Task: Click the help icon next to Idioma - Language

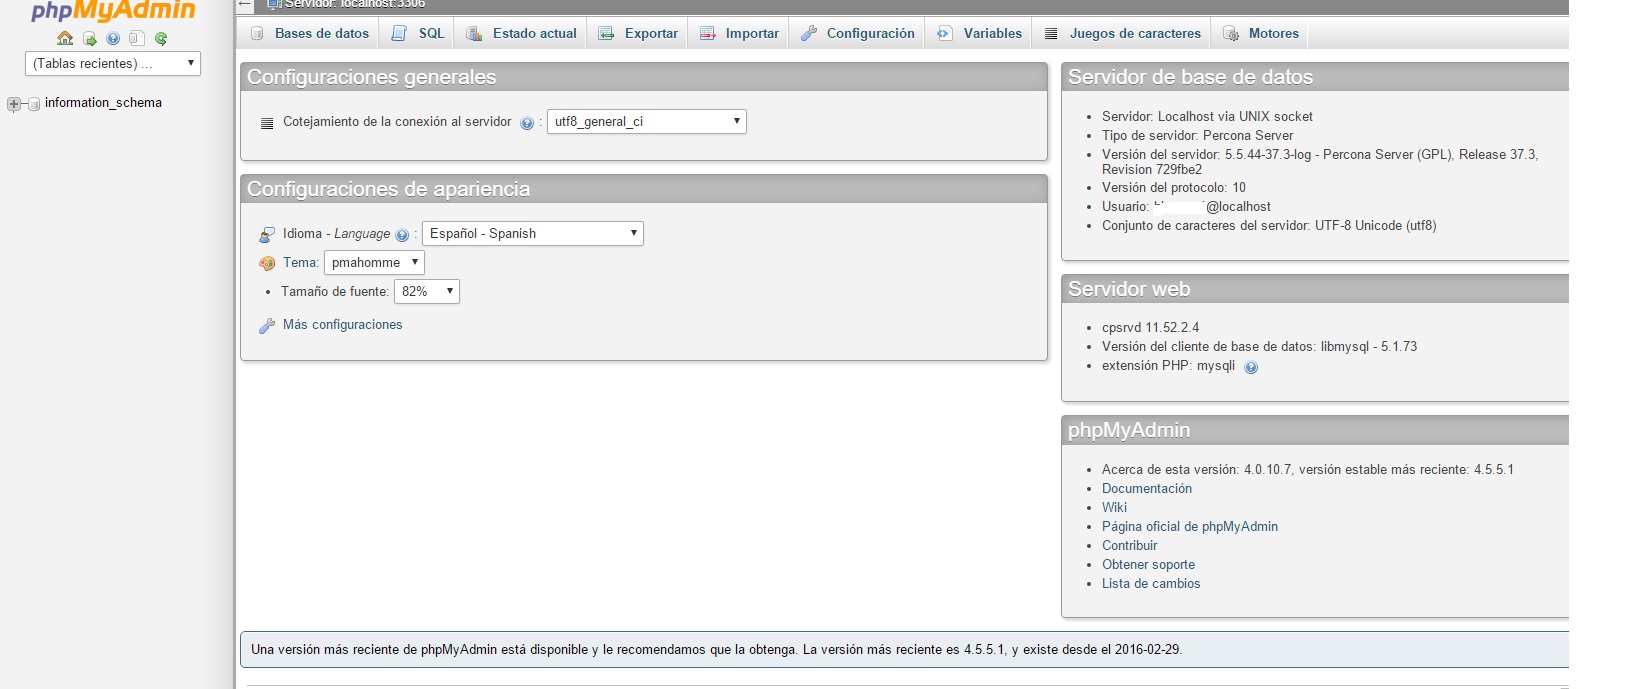Action: click(x=402, y=235)
